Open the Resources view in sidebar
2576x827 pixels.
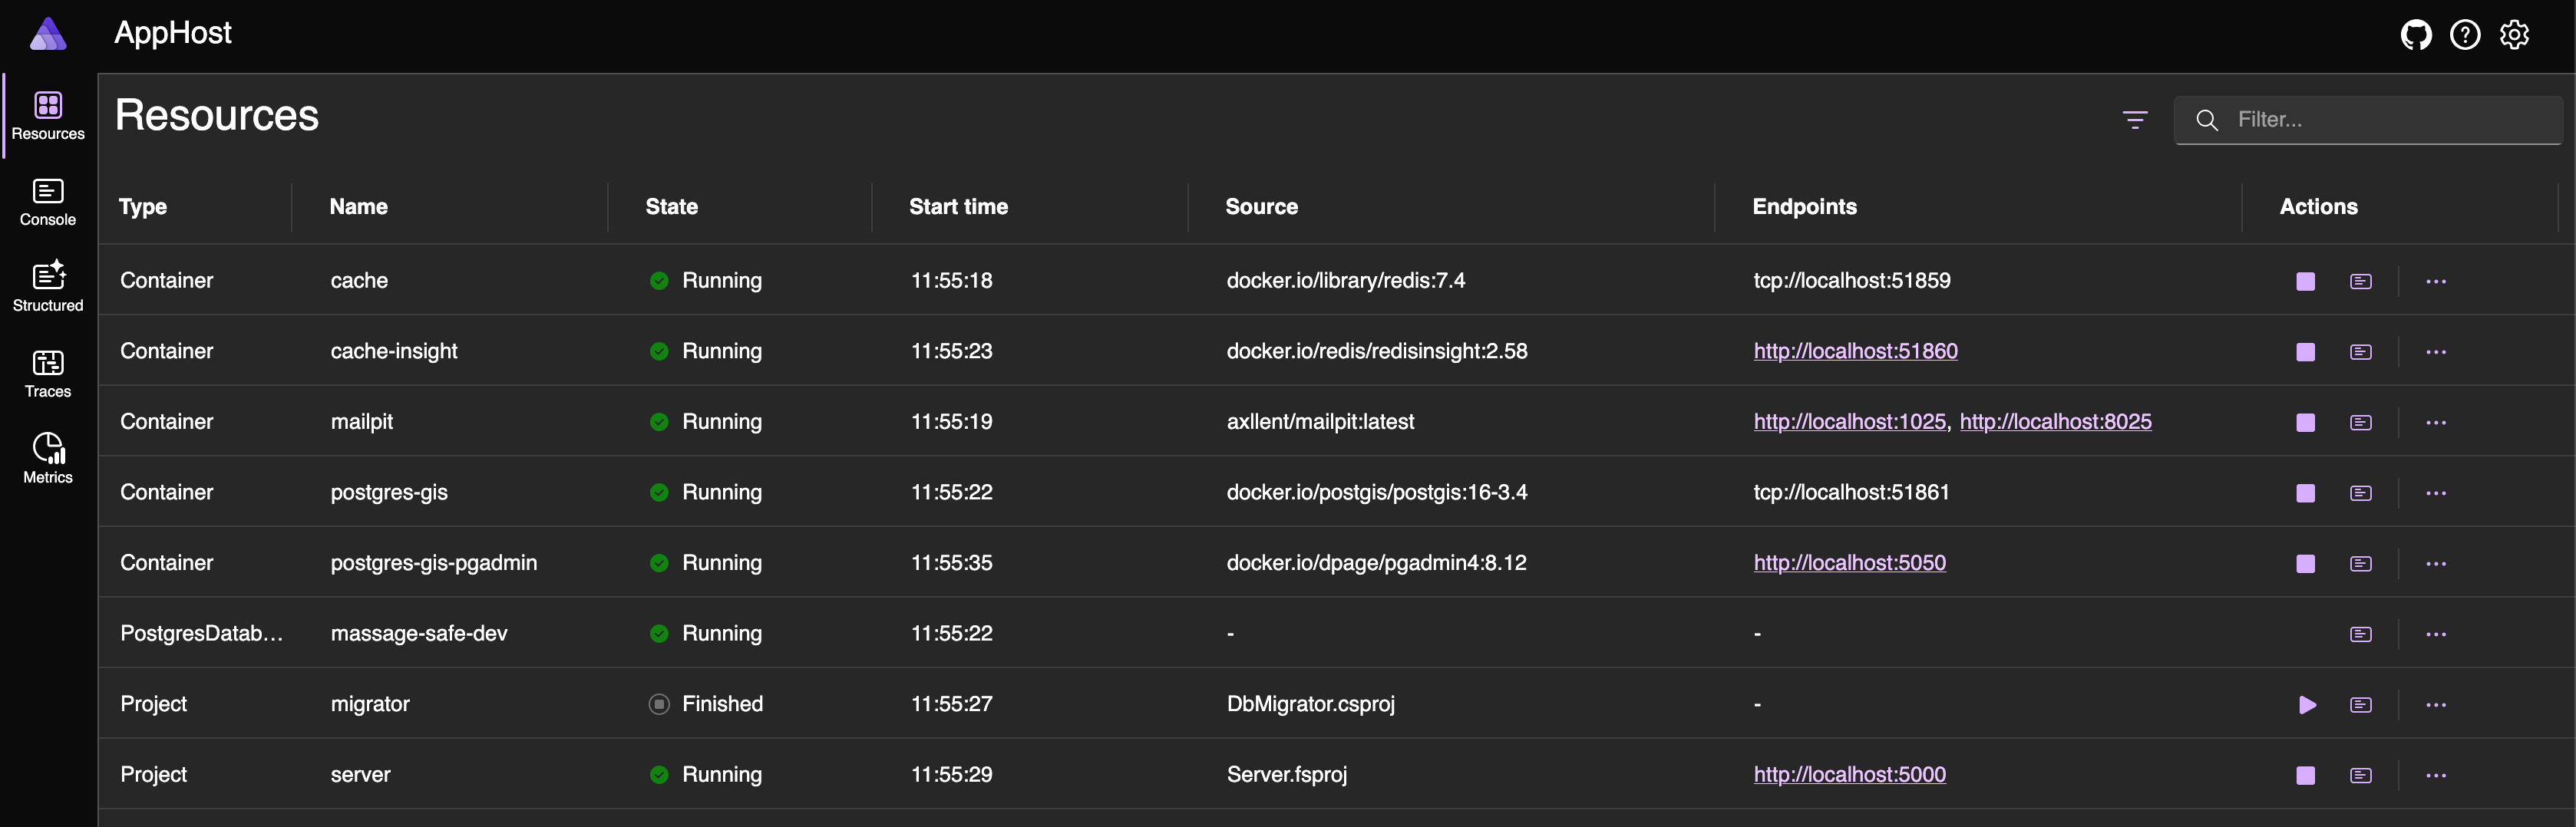coord(47,115)
